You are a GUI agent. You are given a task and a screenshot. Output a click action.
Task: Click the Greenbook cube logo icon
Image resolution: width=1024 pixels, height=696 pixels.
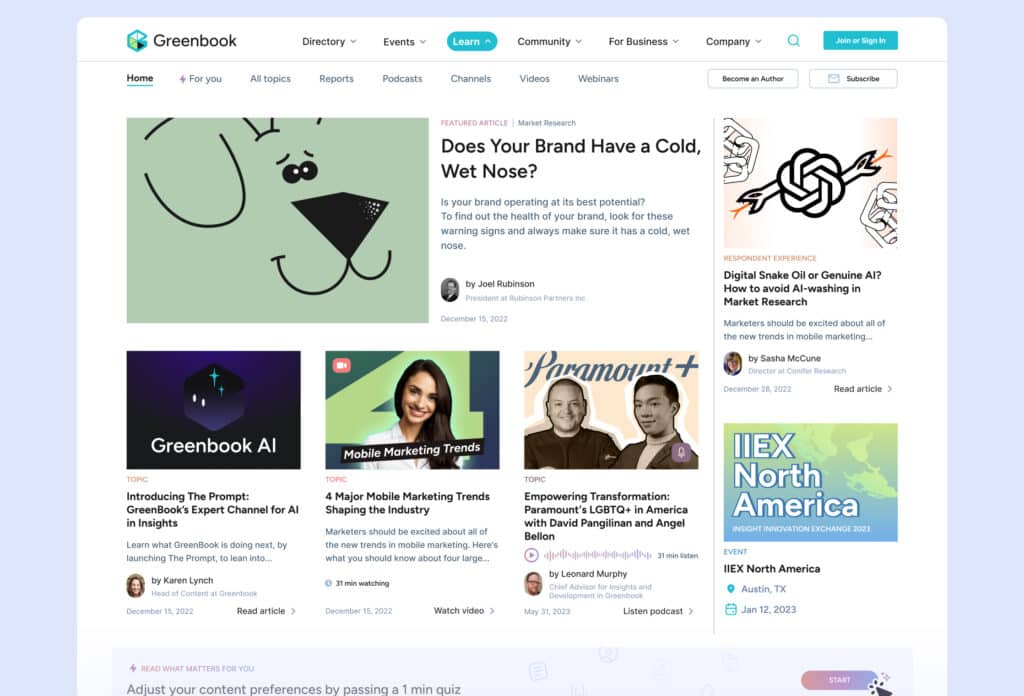[137, 41]
